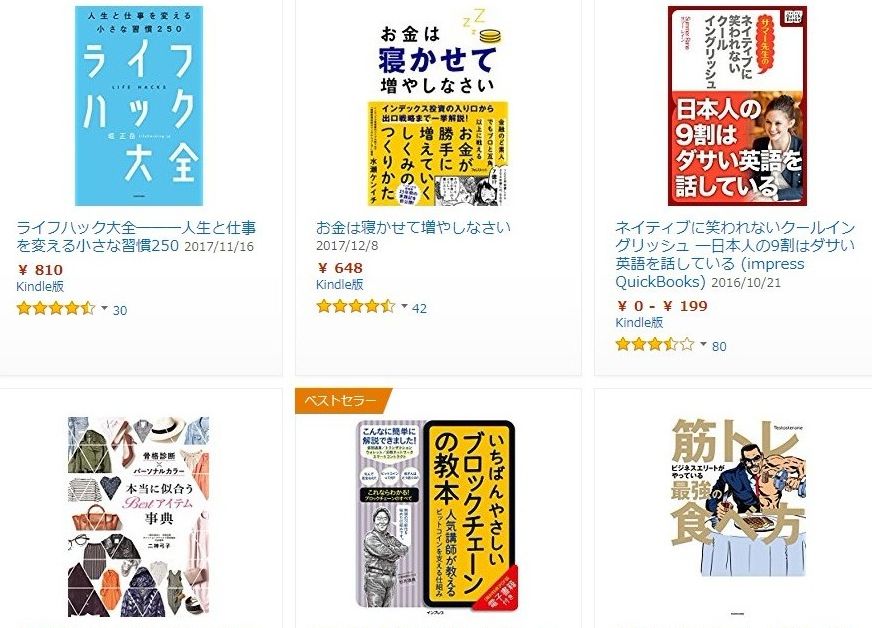Select the ¥810 price link
Viewport: 872px width, 628px height.
tap(40, 270)
